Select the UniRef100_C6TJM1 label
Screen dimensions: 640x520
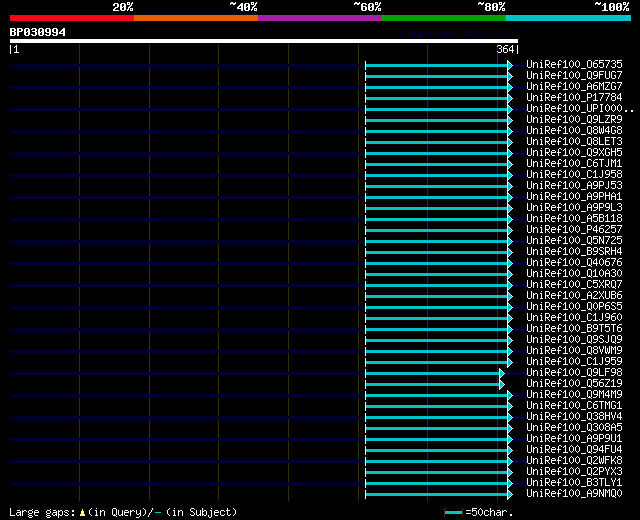[574, 163]
